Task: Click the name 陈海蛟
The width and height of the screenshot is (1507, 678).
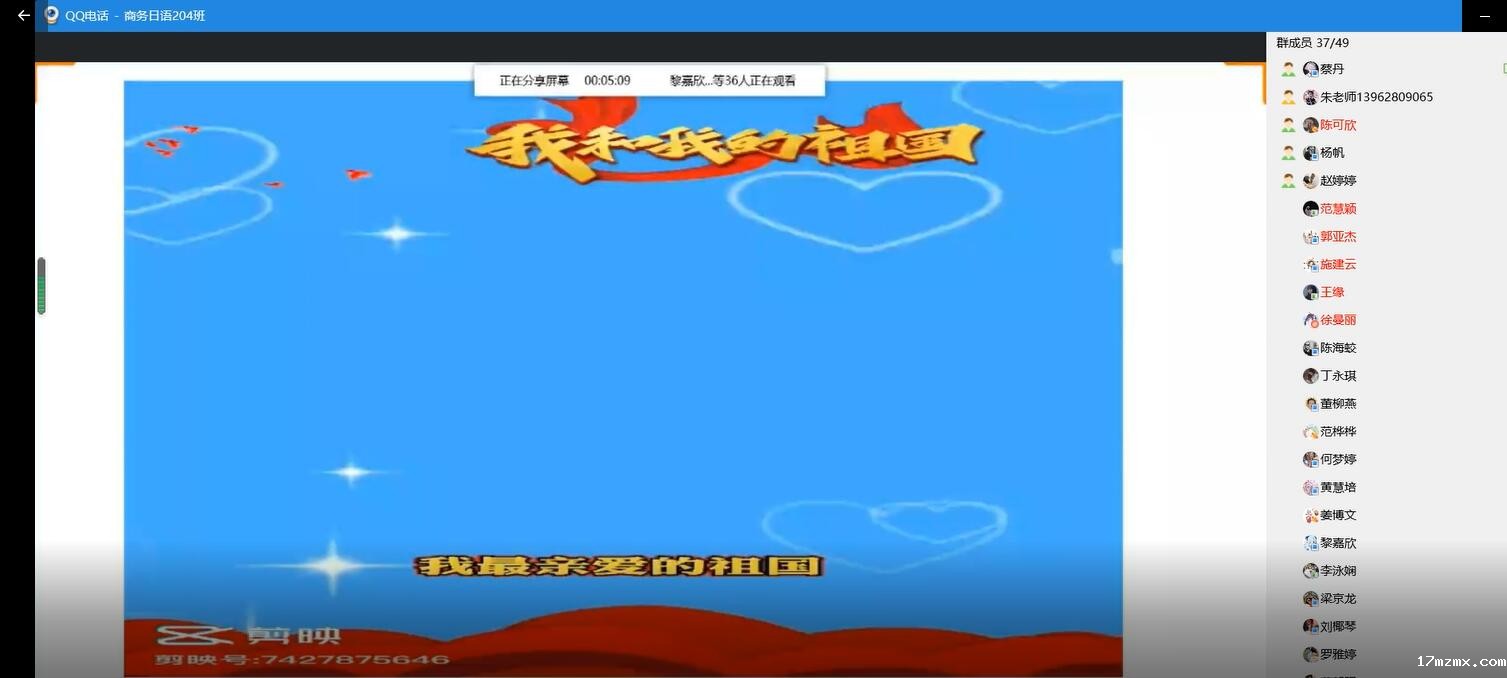Action: (x=1338, y=348)
